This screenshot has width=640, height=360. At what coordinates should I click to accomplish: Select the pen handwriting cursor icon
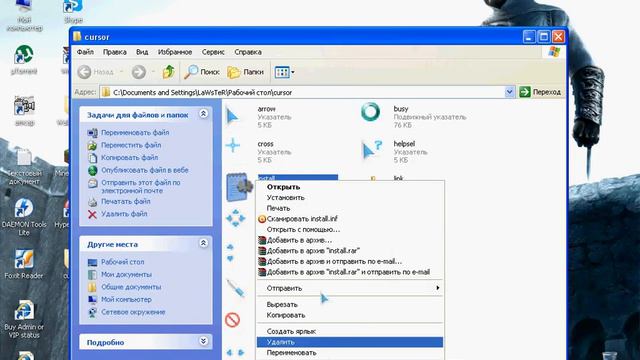coord(236,288)
